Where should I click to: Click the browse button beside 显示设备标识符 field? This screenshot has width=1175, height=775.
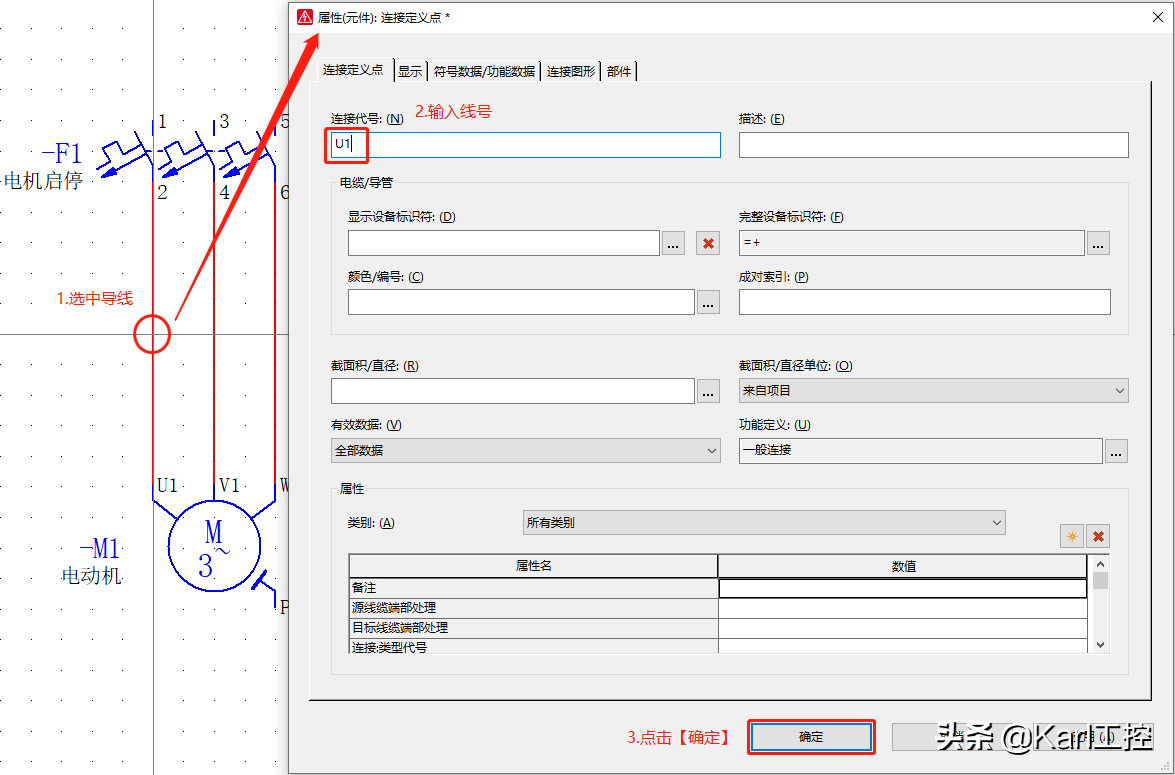click(x=672, y=243)
